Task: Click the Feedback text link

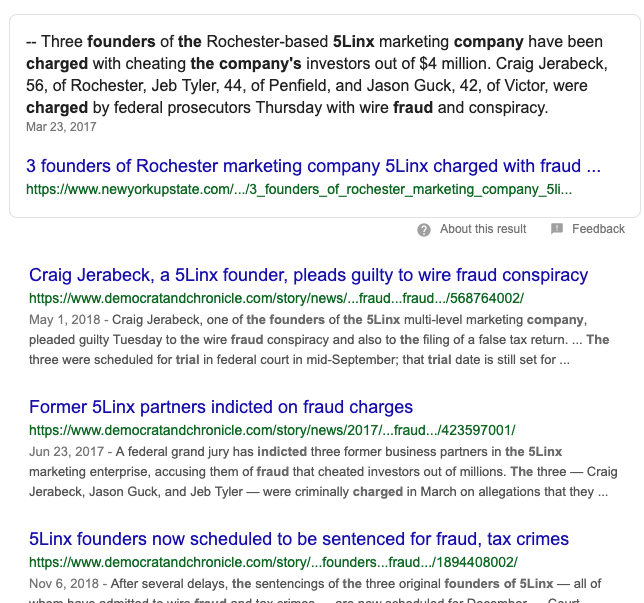Action: pos(598,229)
